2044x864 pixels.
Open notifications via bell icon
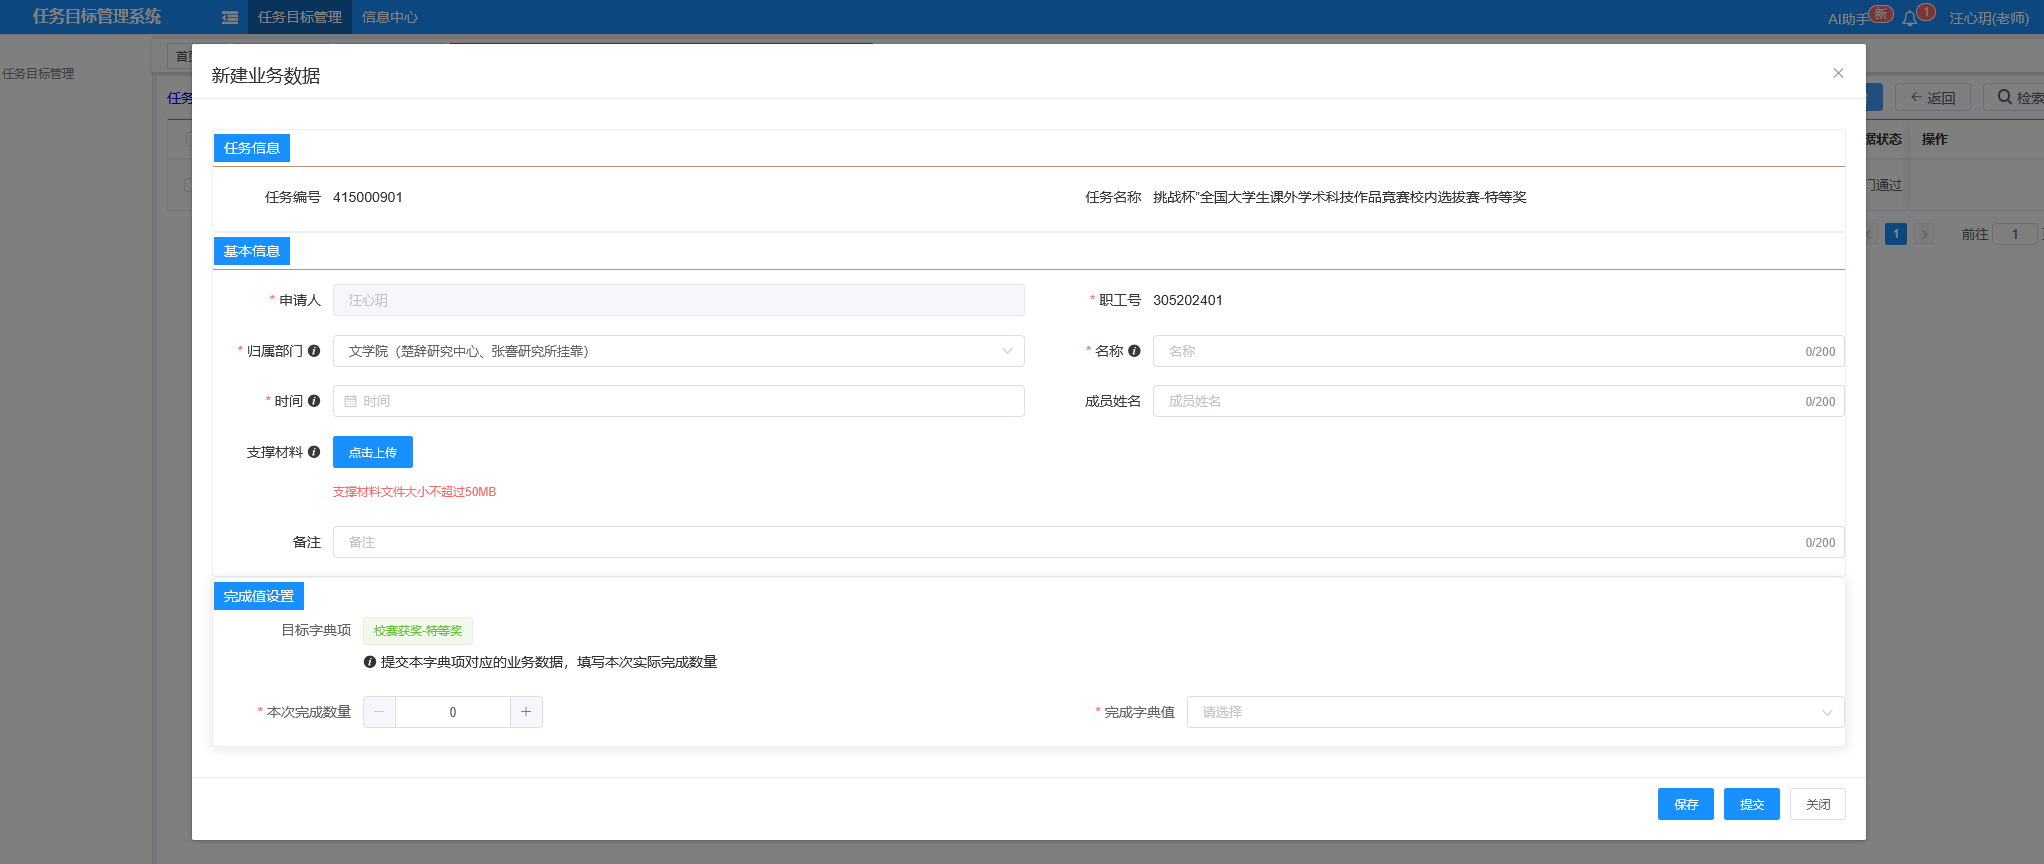coord(1909,18)
